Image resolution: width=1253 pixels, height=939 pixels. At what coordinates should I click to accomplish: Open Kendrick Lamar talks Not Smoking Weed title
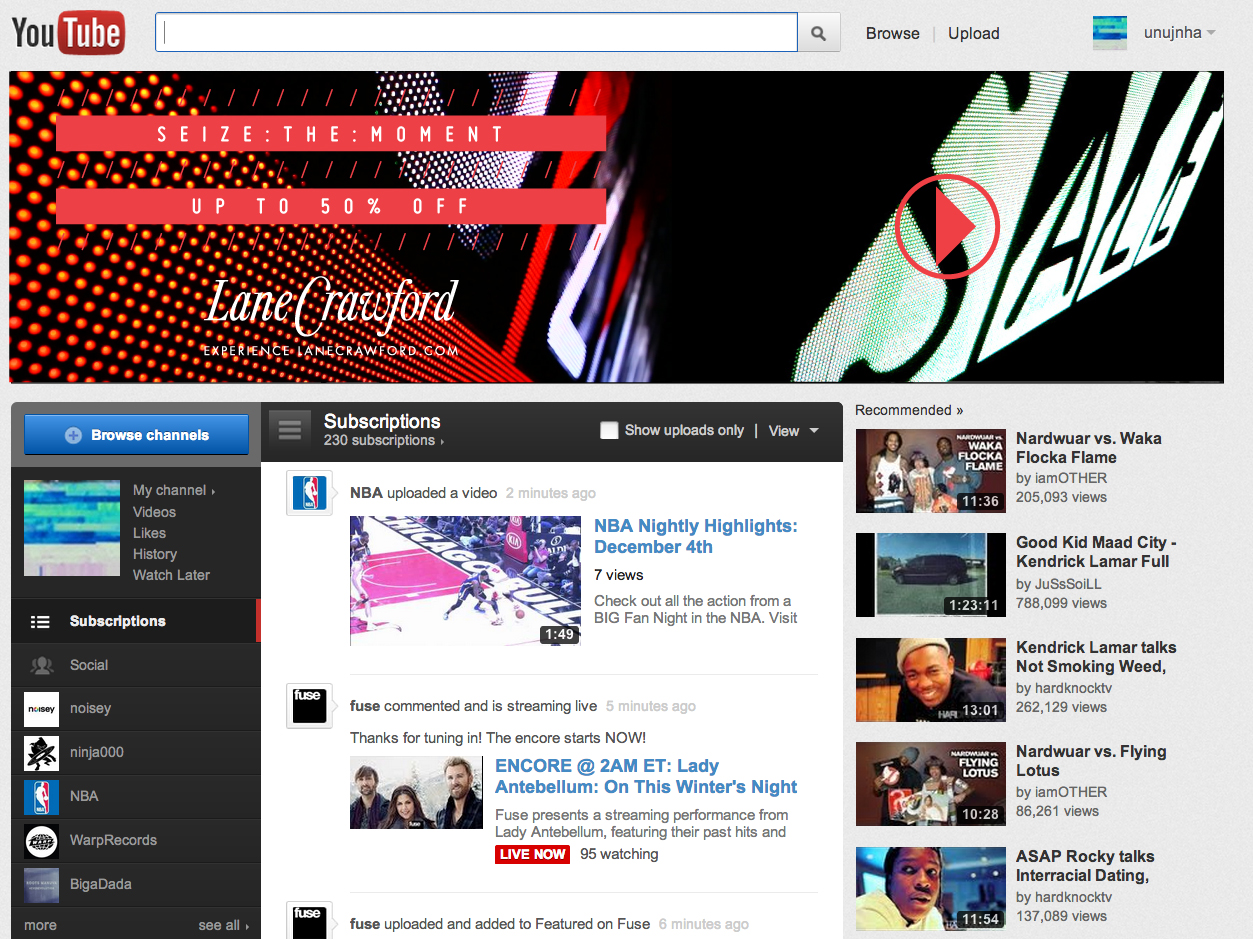coord(1096,657)
